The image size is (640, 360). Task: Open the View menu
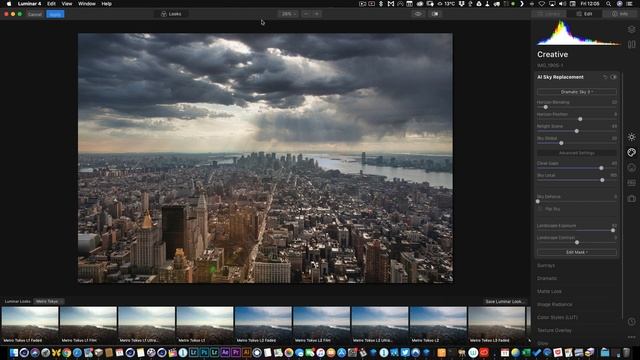(67, 4)
